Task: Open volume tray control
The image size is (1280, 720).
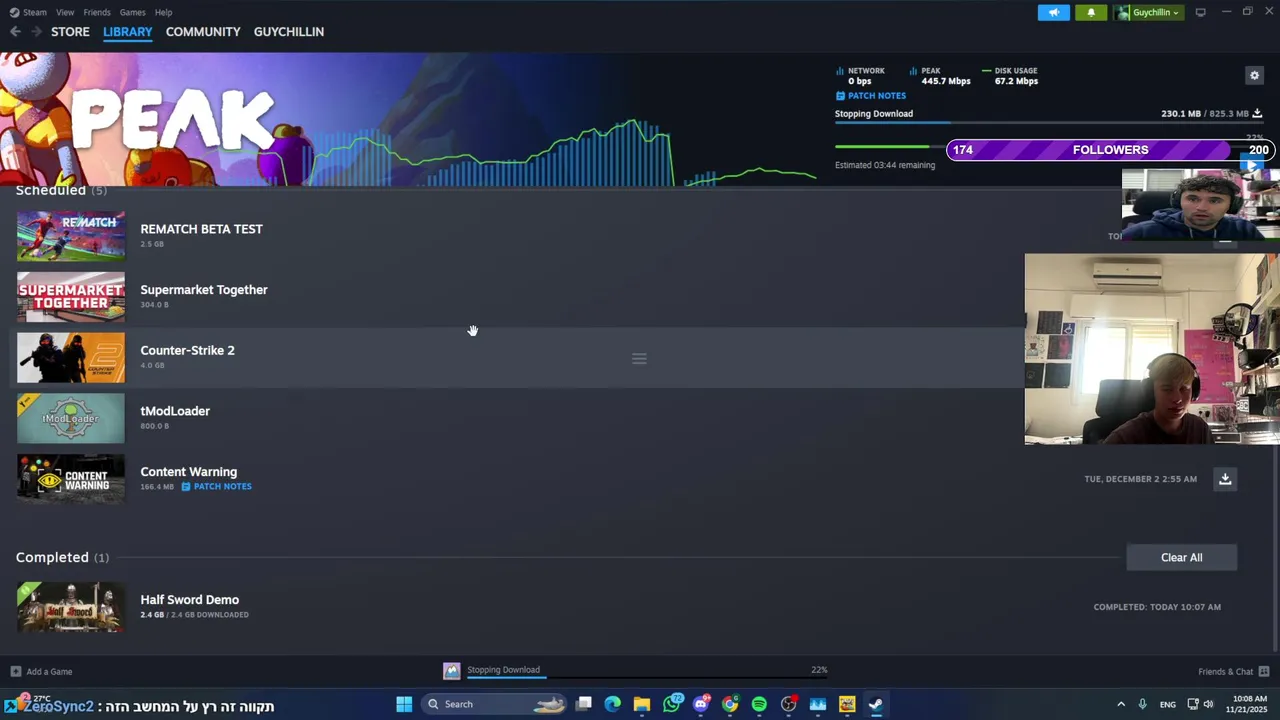Action: 1208,704
